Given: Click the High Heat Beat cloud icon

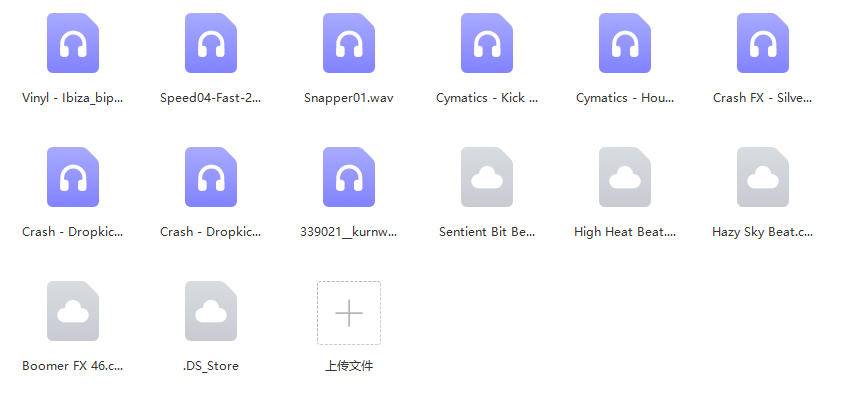Looking at the screenshot, I should [x=625, y=177].
